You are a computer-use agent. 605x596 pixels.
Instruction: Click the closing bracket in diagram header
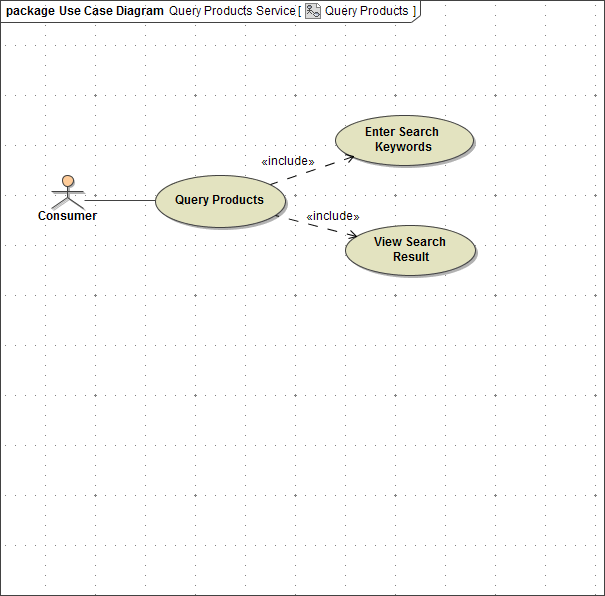(414, 11)
